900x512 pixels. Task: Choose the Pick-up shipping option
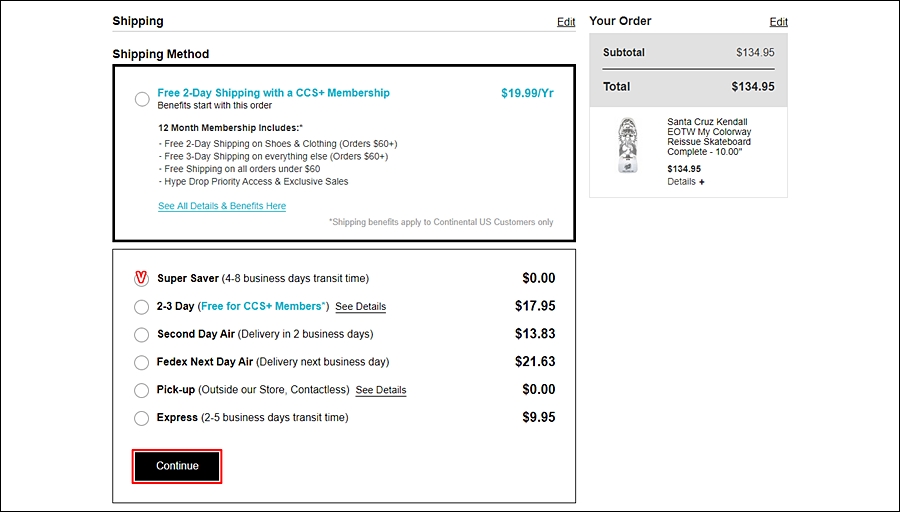coord(141,390)
